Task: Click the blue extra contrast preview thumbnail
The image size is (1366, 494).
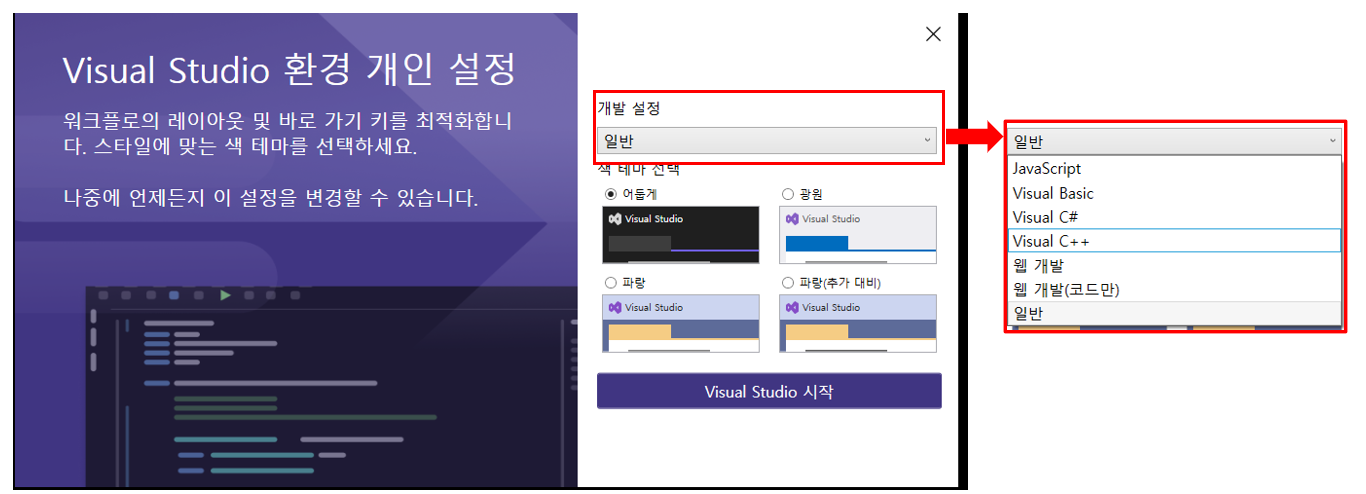Action: coord(858,323)
